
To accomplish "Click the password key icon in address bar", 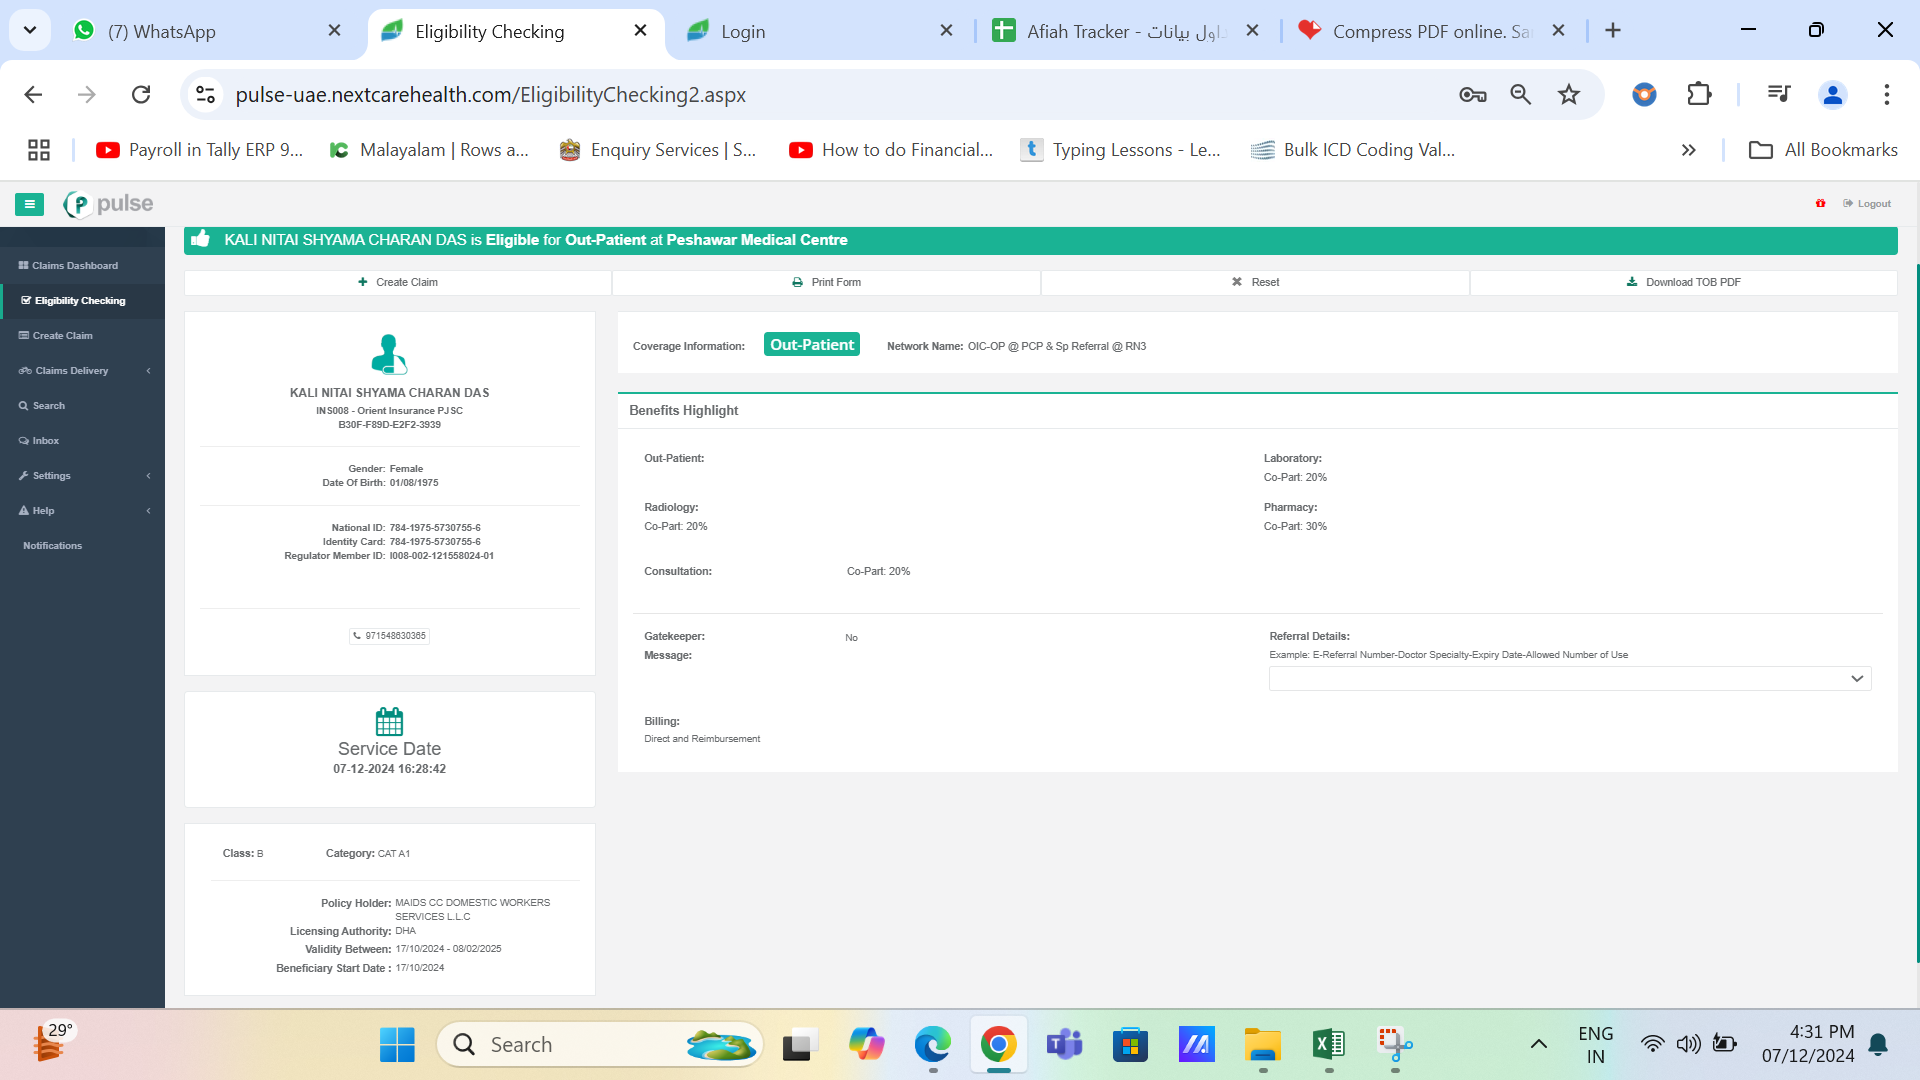I will pos(1472,94).
